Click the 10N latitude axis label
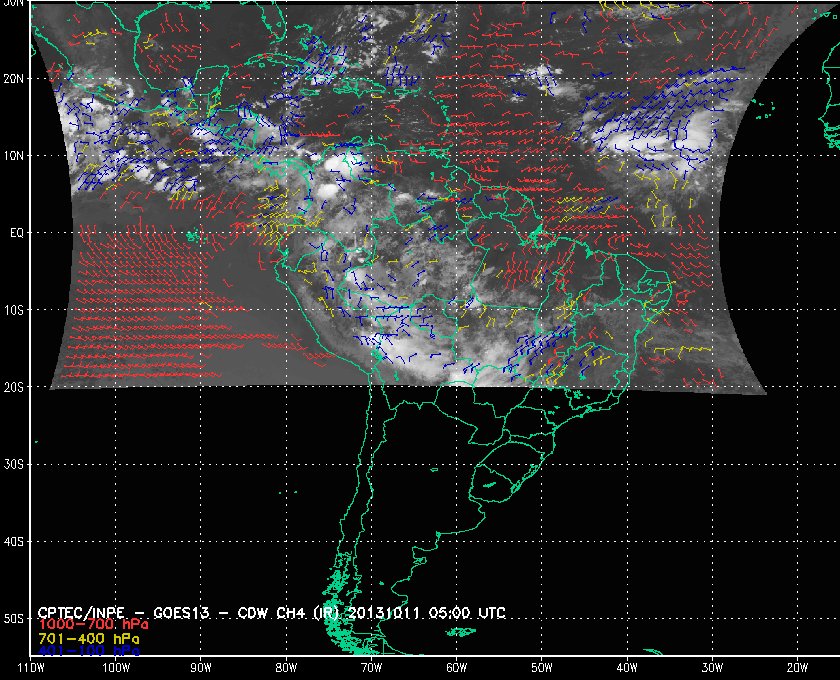 click(14, 155)
